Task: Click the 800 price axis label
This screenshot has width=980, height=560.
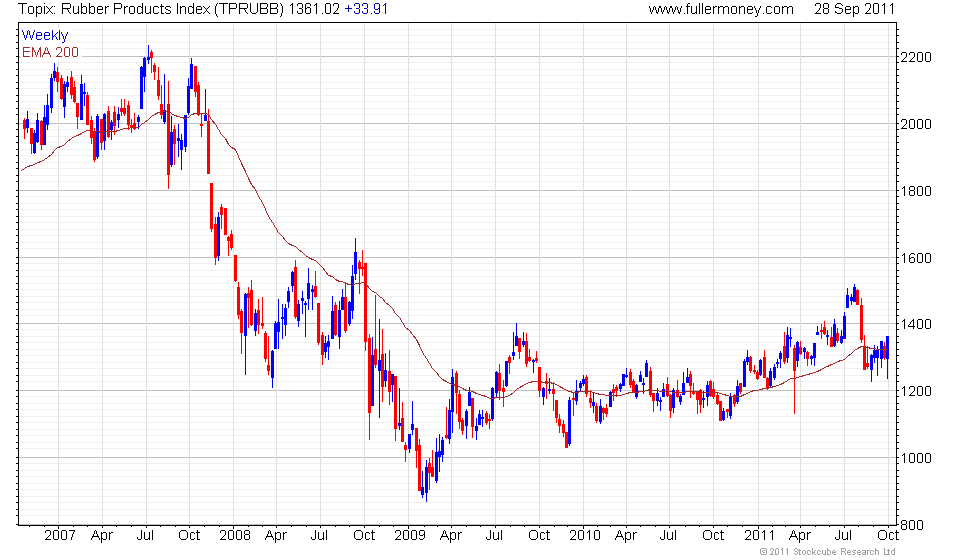Action: click(912, 525)
